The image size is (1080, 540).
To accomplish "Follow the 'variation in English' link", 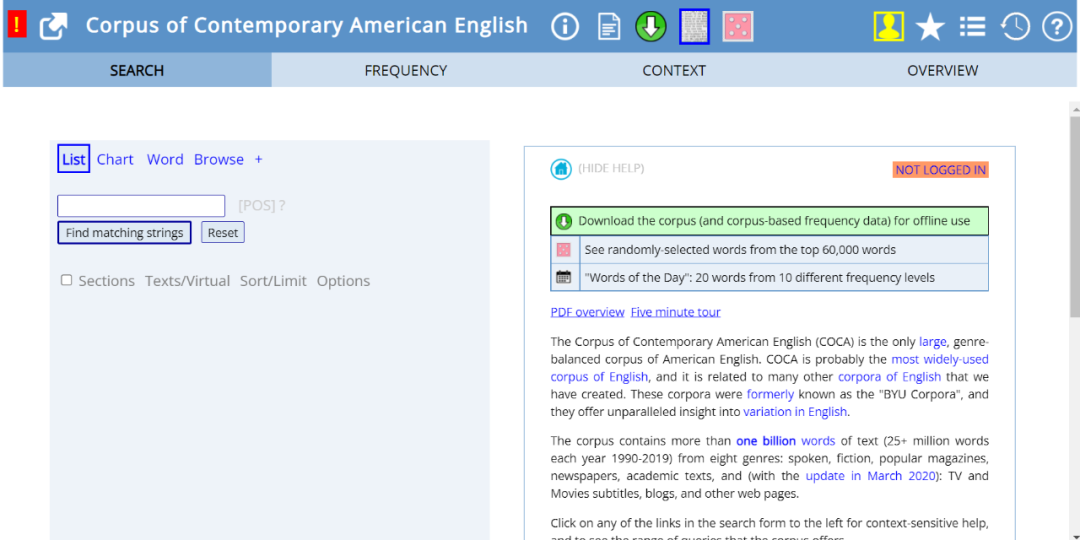I will coord(795,412).
